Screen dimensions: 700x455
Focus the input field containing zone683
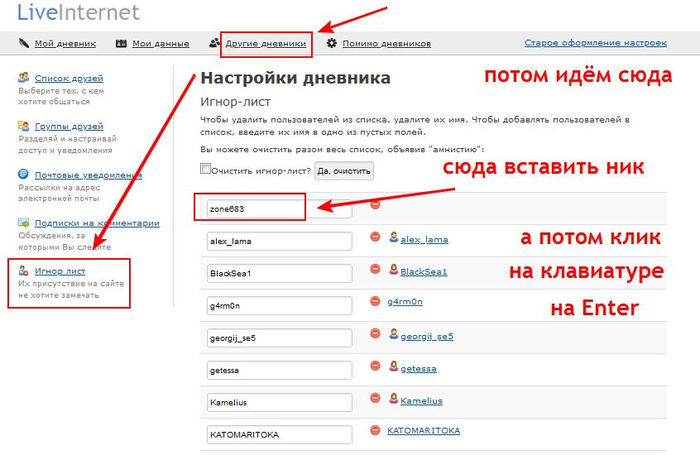point(279,209)
